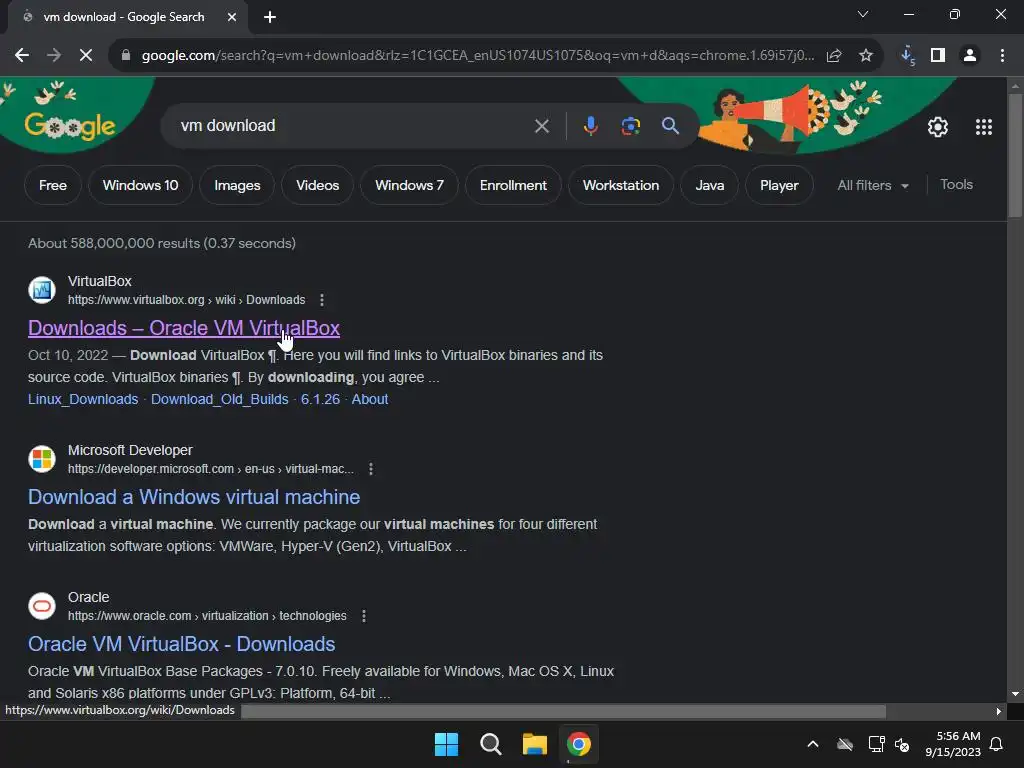Open the VirtualBox result three-dot options
The image size is (1024, 768).
[x=322, y=300]
